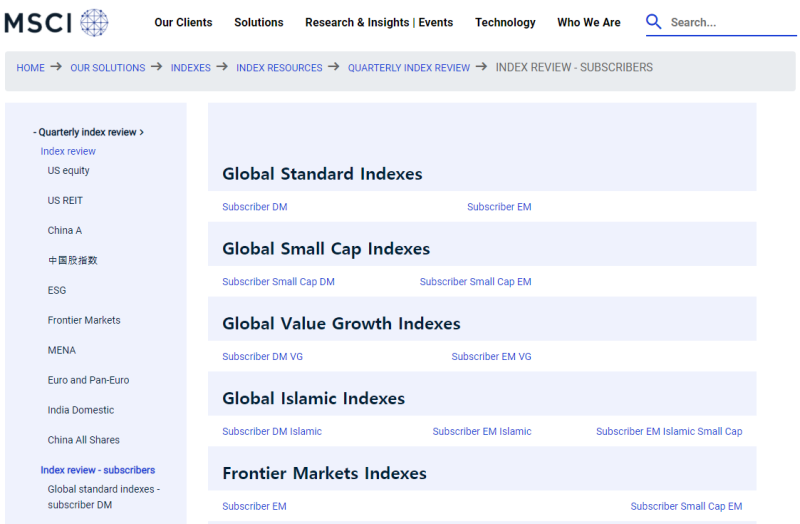Open INDEX RESOURCES breadcrumb link
The width and height of the screenshot is (800, 524).
tap(279, 68)
